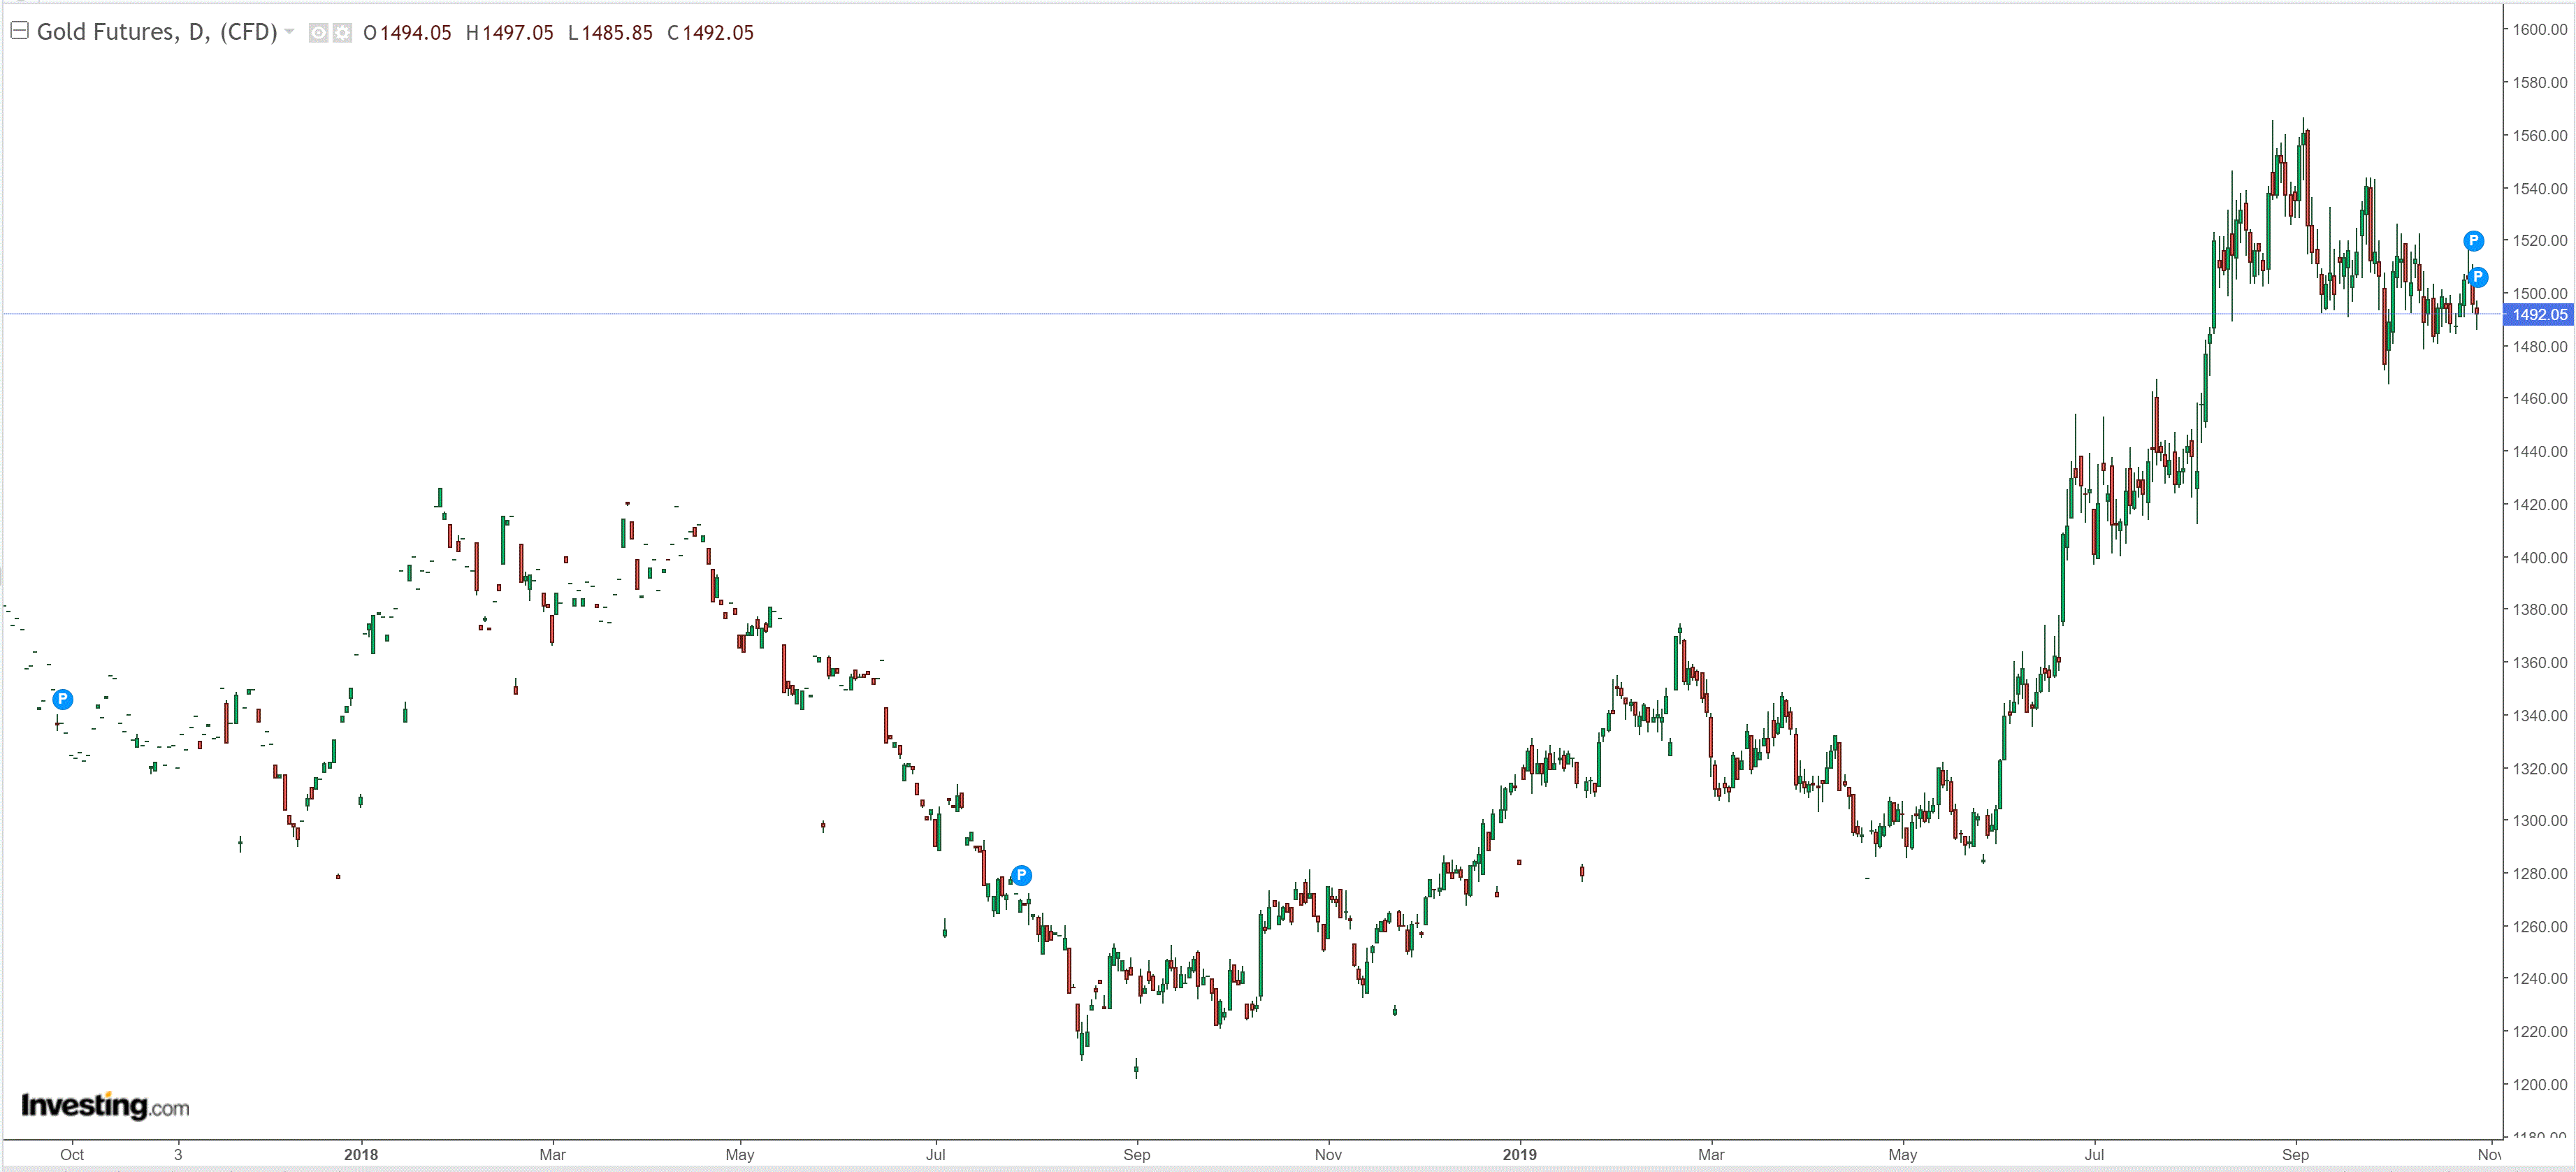
Task: Click the P marker near October 2017
Action: tap(63, 699)
